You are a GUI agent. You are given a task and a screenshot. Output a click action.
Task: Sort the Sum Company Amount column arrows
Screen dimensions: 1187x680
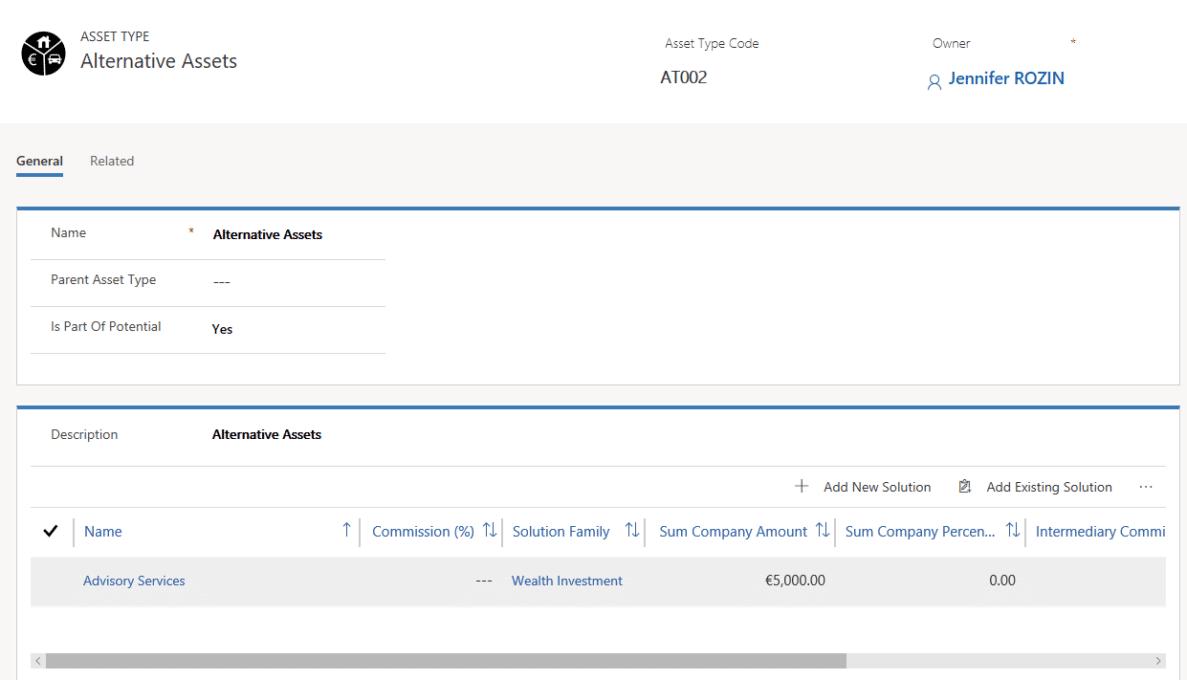pyautogui.click(x=823, y=530)
